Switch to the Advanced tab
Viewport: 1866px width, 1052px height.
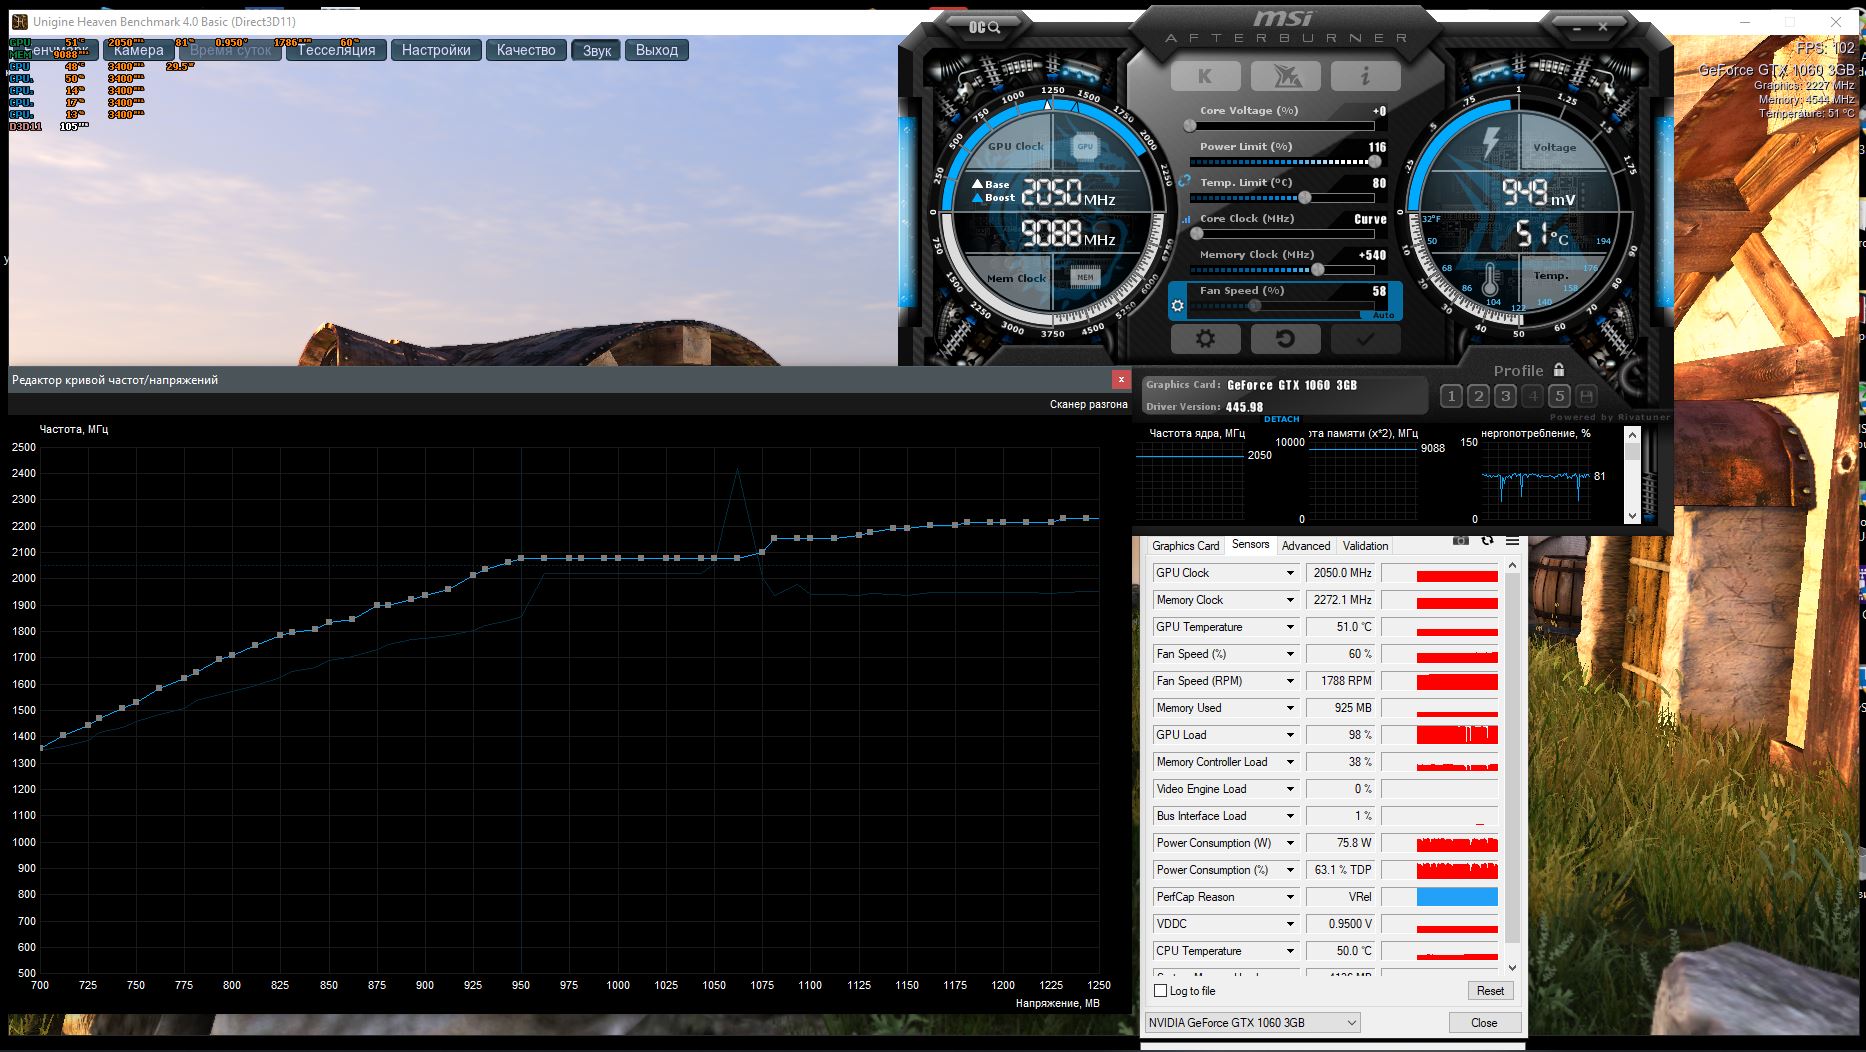(1306, 546)
